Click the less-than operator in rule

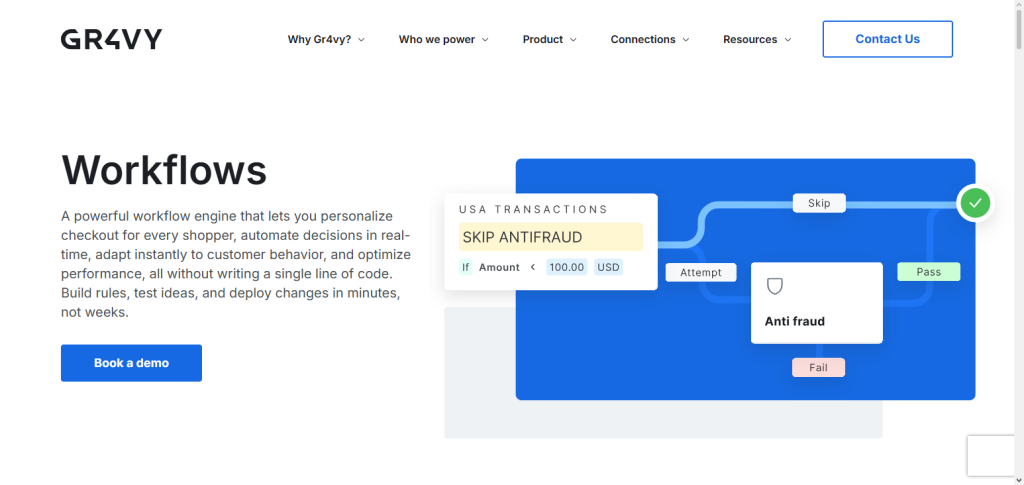tap(533, 267)
